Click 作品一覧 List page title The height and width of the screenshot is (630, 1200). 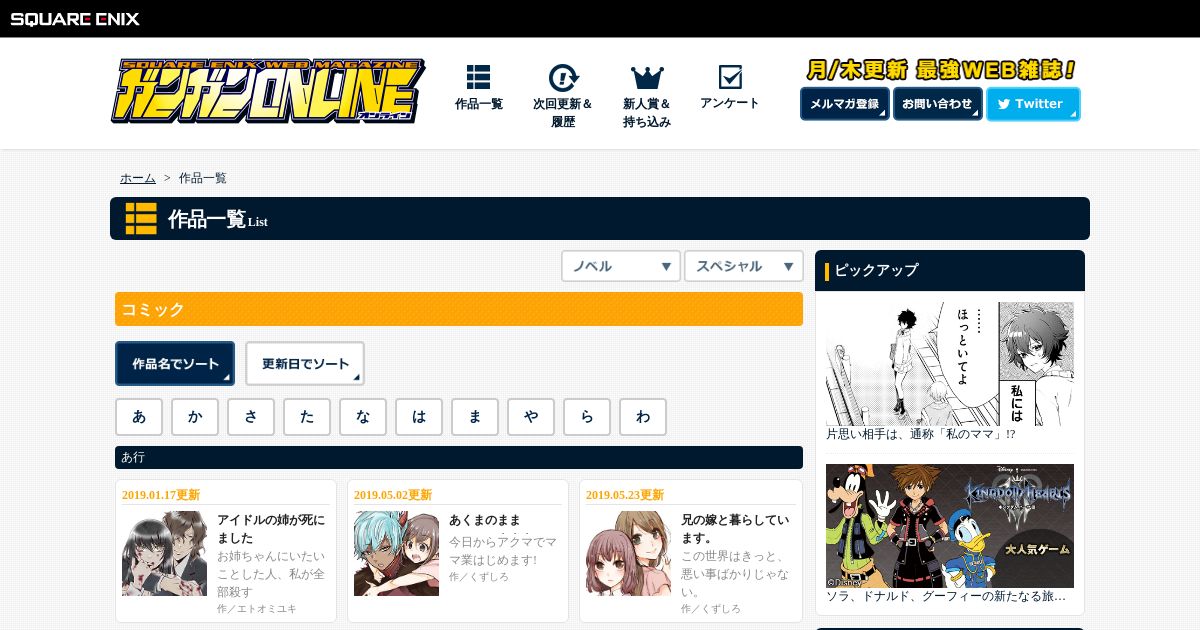tap(218, 219)
